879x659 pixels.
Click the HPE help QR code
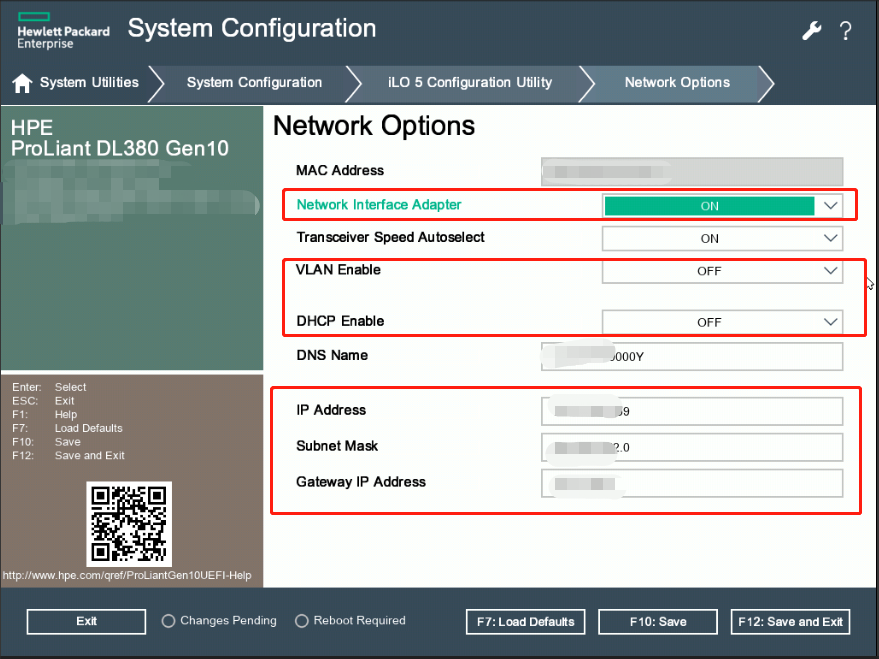click(x=128, y=523)
